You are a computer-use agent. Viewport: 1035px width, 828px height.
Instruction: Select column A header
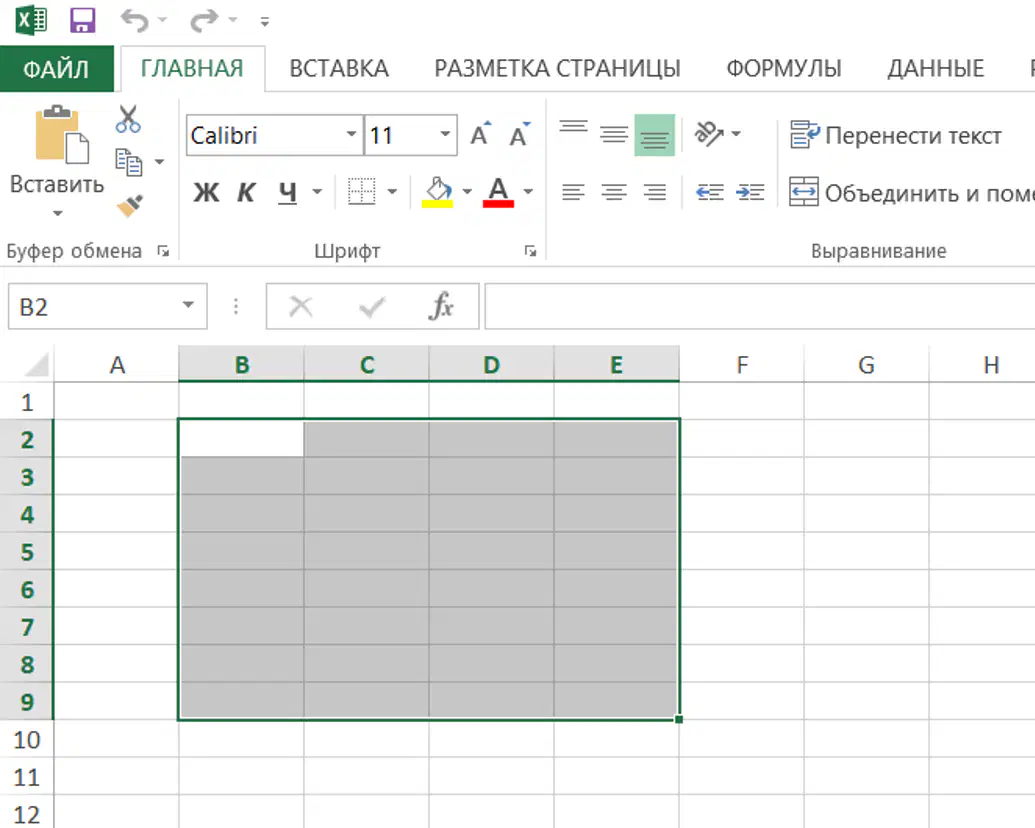click(117, 364)
